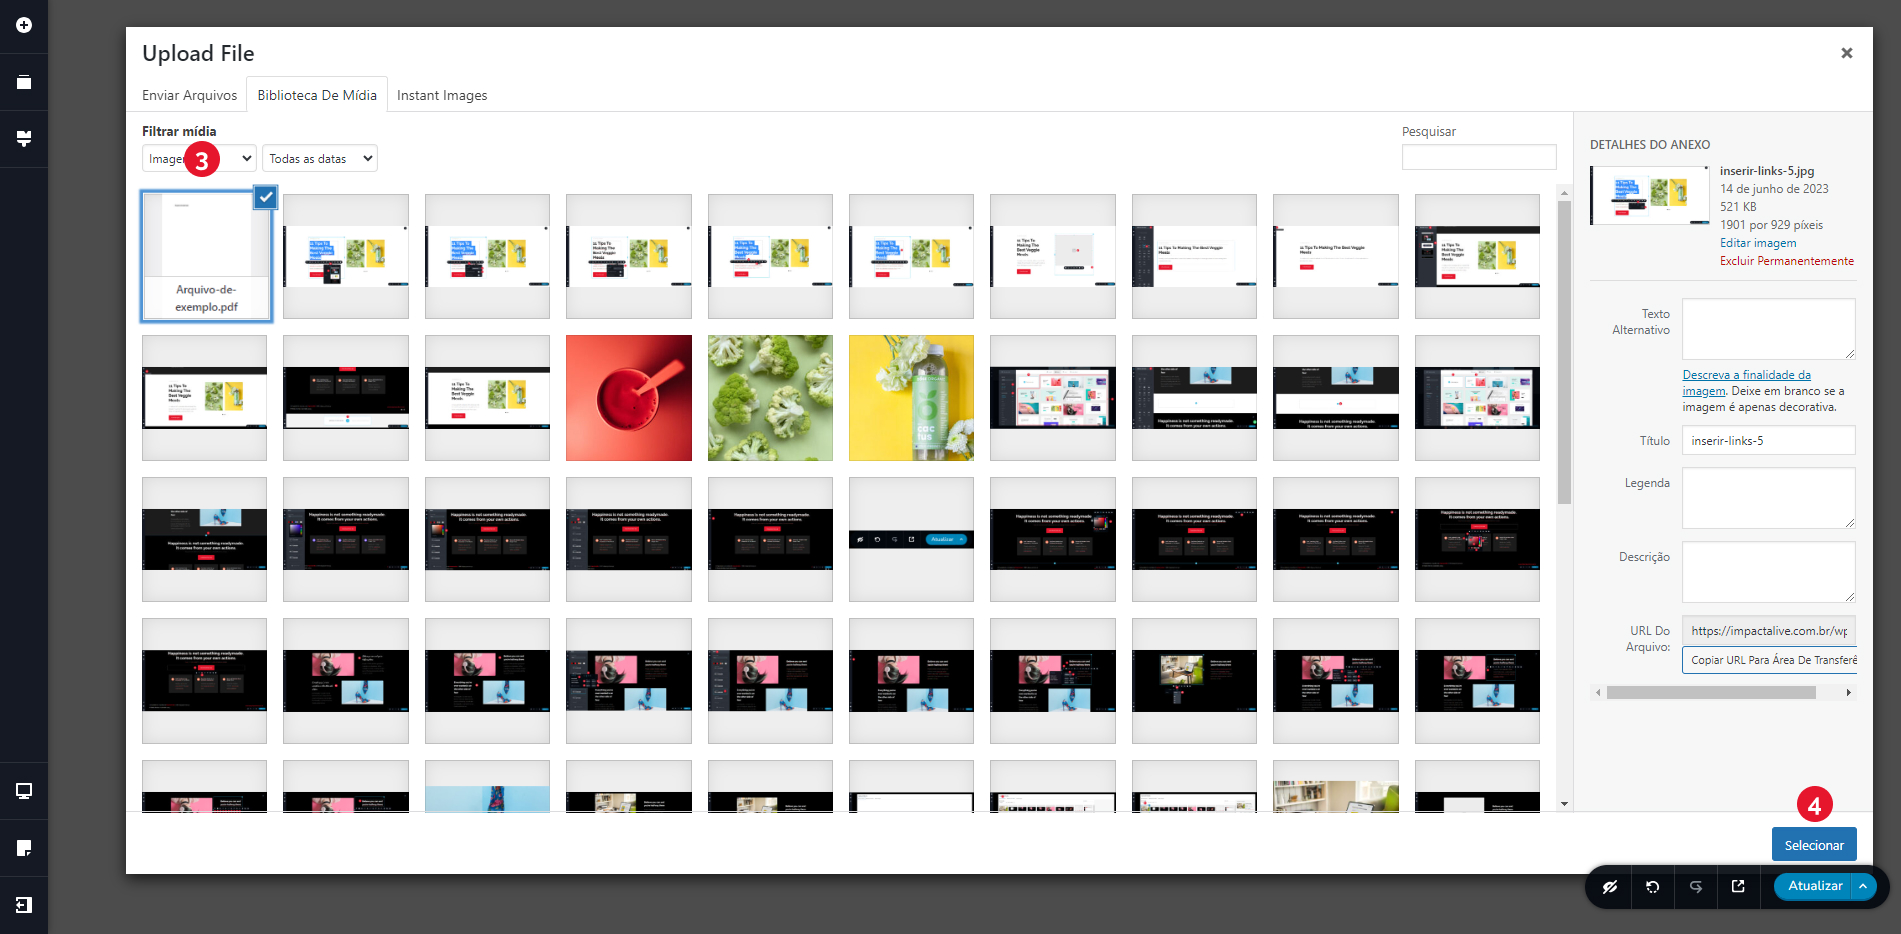Click the 'Excluir Permanentemente' link
The height and width of the screenshot is (934, 1901).
click(1786, 261)
